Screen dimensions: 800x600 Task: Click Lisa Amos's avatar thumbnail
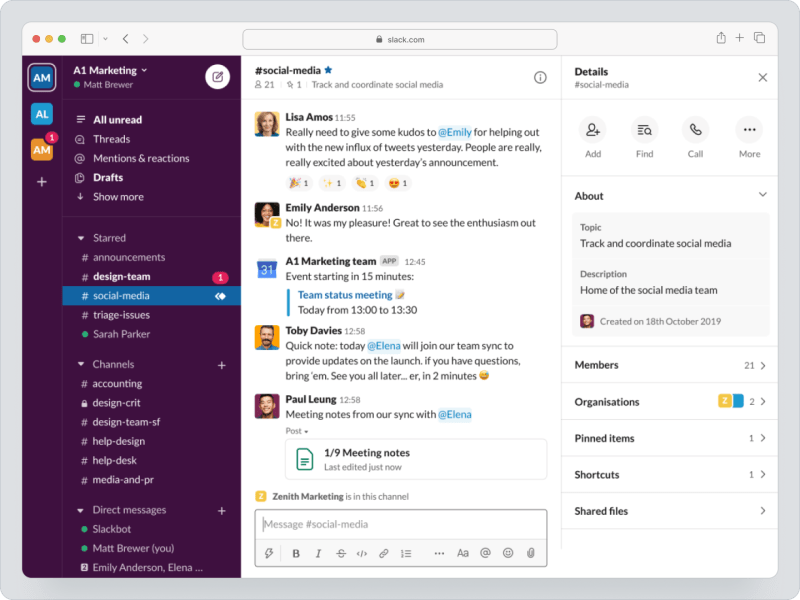click(267, 124)
